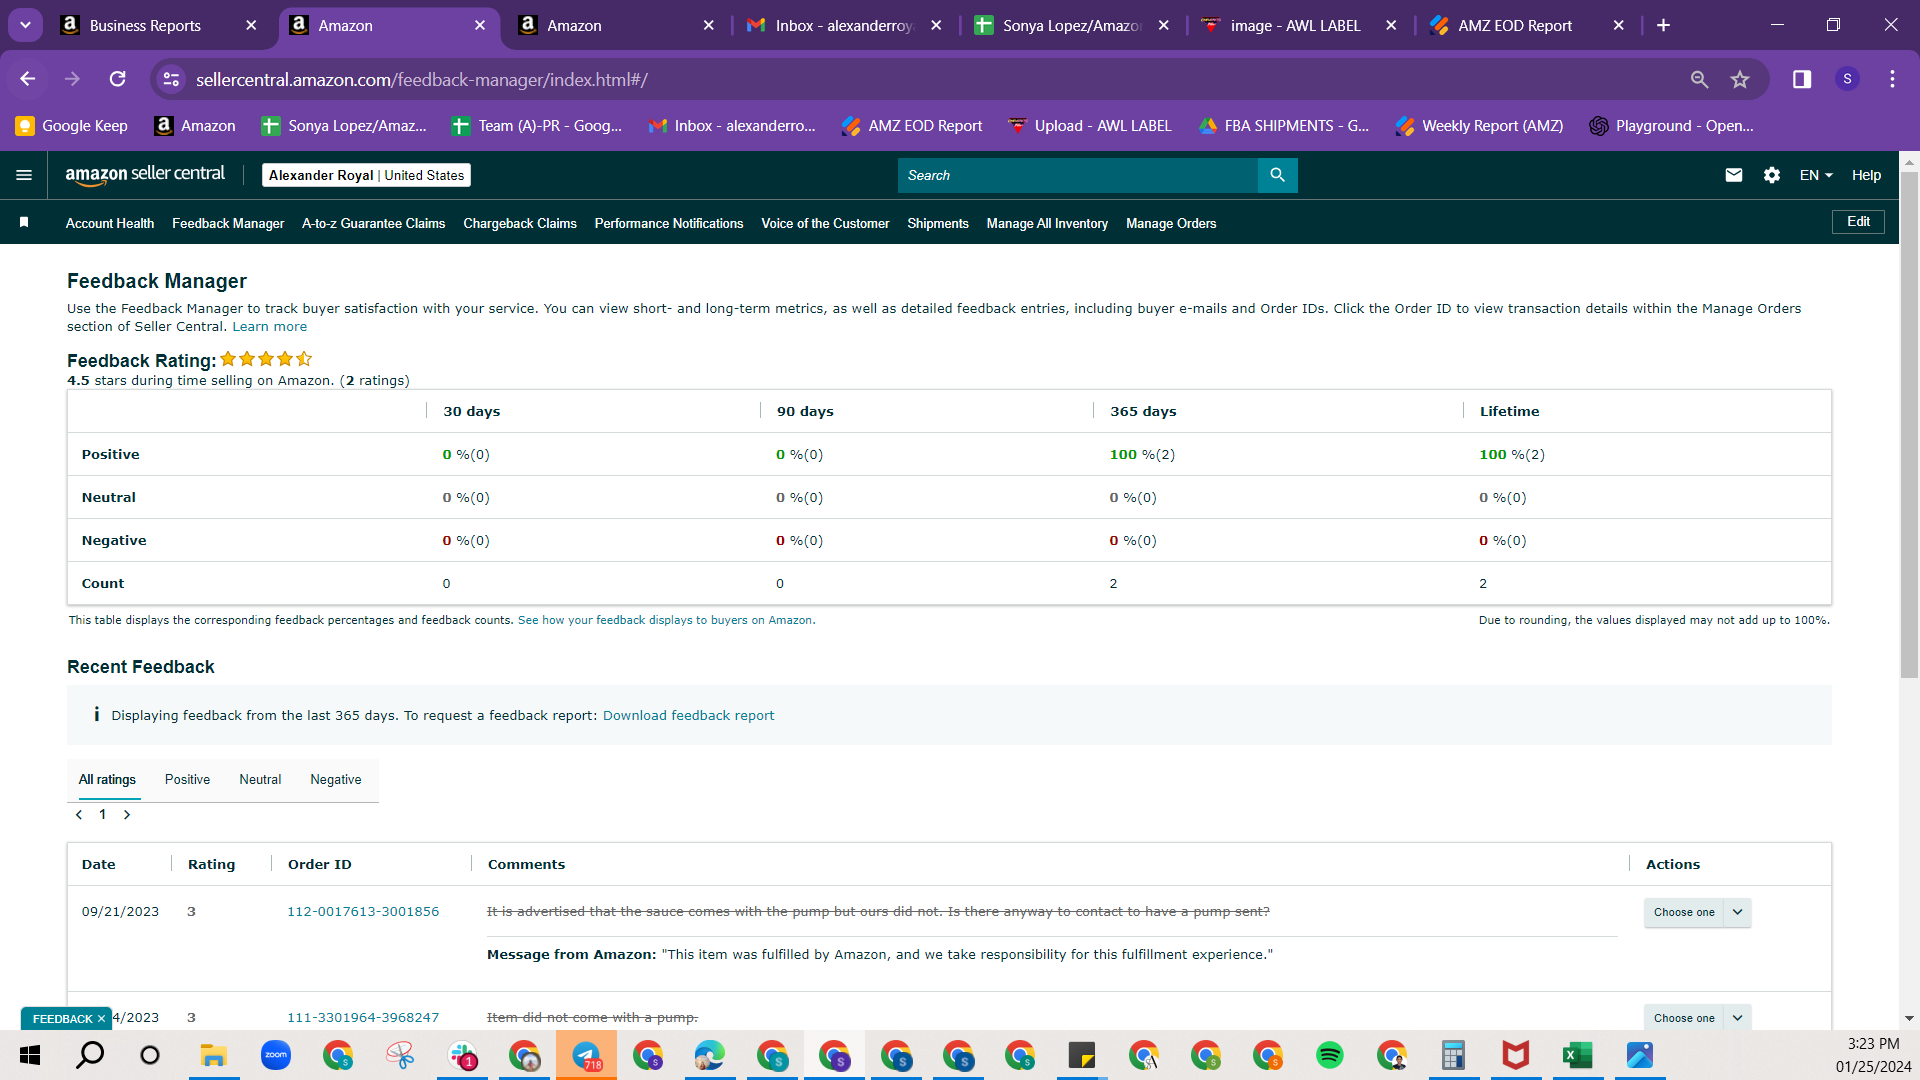The image size is (1920, 1080).
Task: Click the bookmark flag icon in navigation bar
Action: point(24,222)
